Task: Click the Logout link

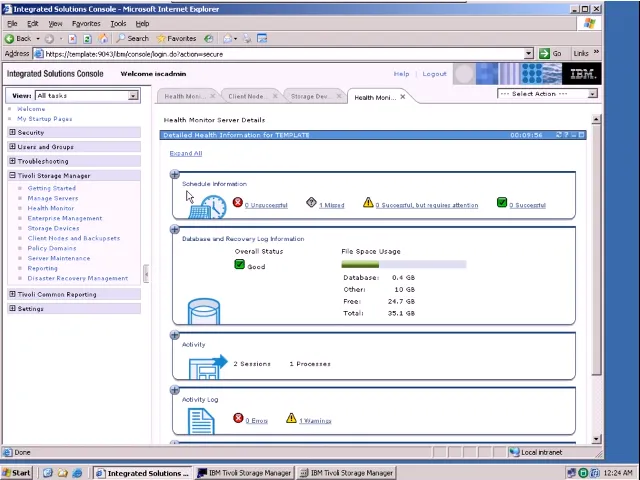Action: (434, 74)
